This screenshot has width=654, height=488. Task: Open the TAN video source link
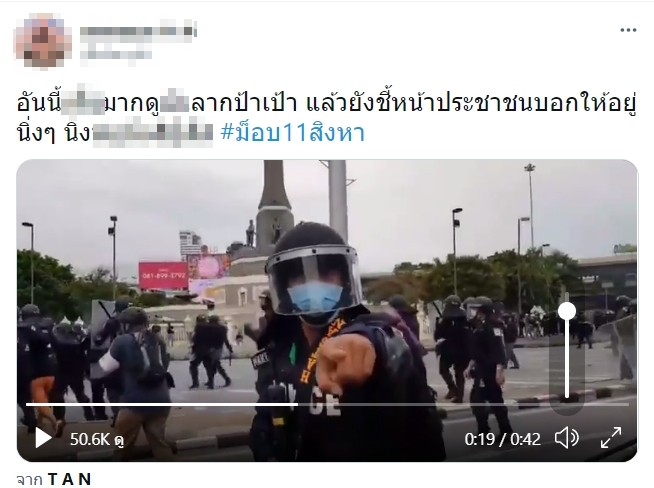click(x=70, y=479)
